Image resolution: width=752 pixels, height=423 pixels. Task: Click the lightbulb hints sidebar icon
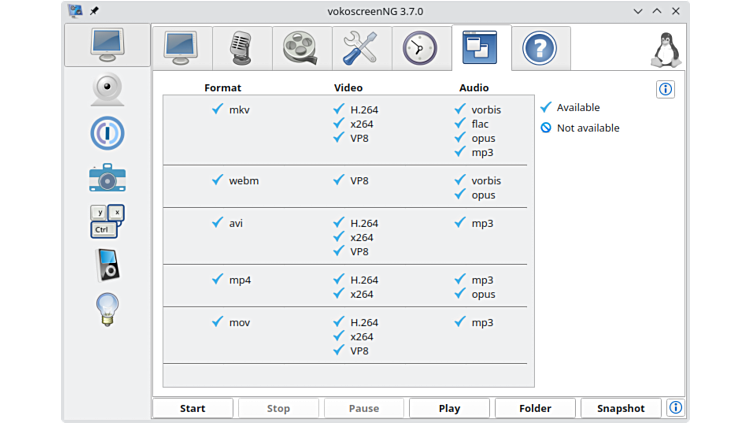point(107,307)
